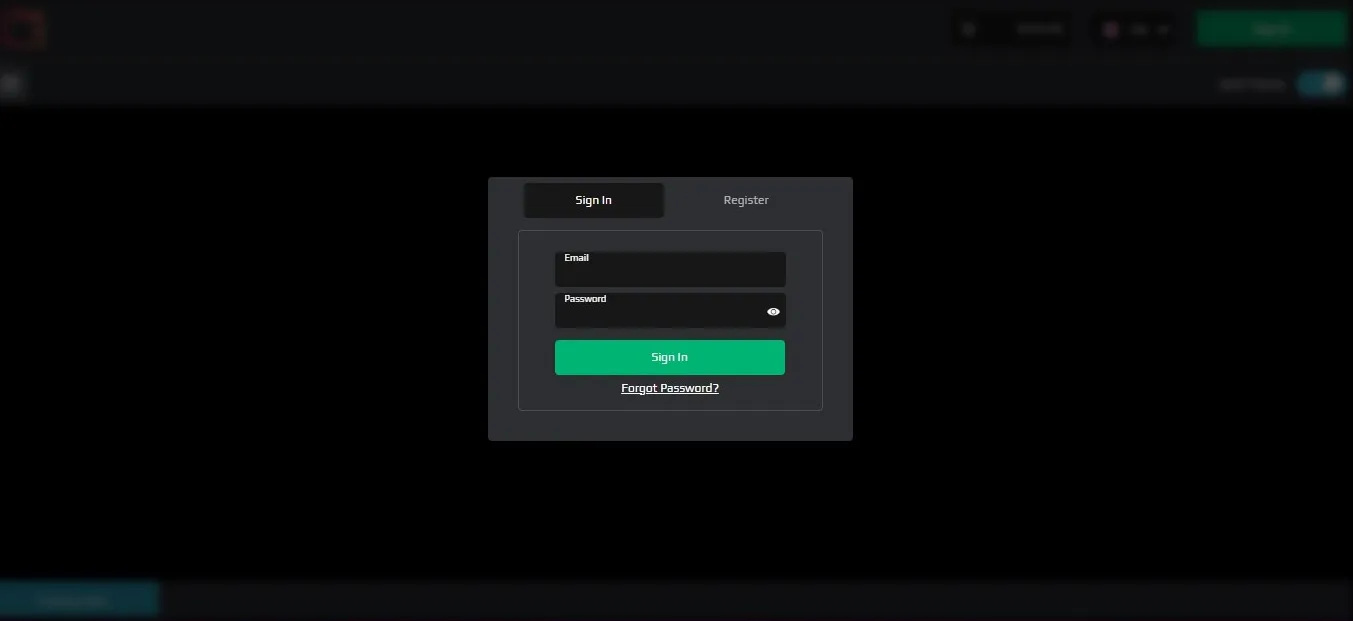Click the blurred label beside the blue switch
This screenshot has width=1353, height=621.
1252,85
